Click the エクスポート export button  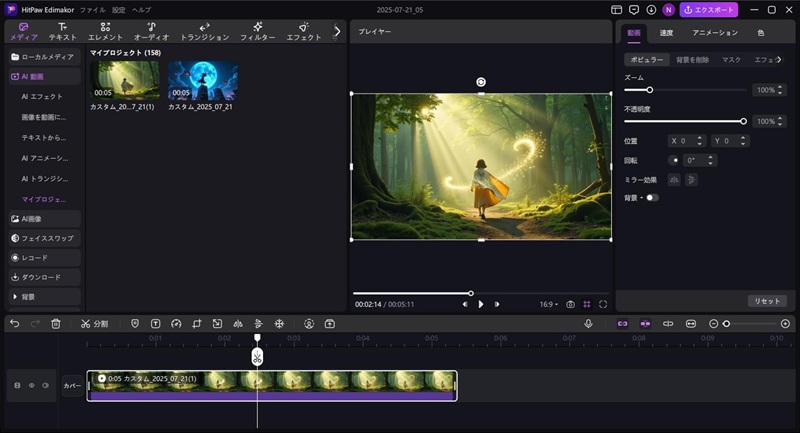point(709,10)
